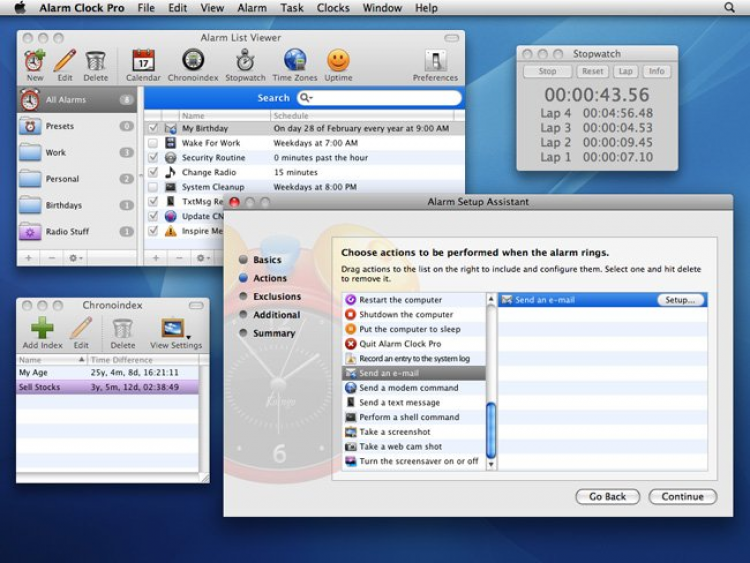The width and height of the screenshot is (750, 563).
Task: Expand the search magnifier options dropdown
Action: point(306,98)
